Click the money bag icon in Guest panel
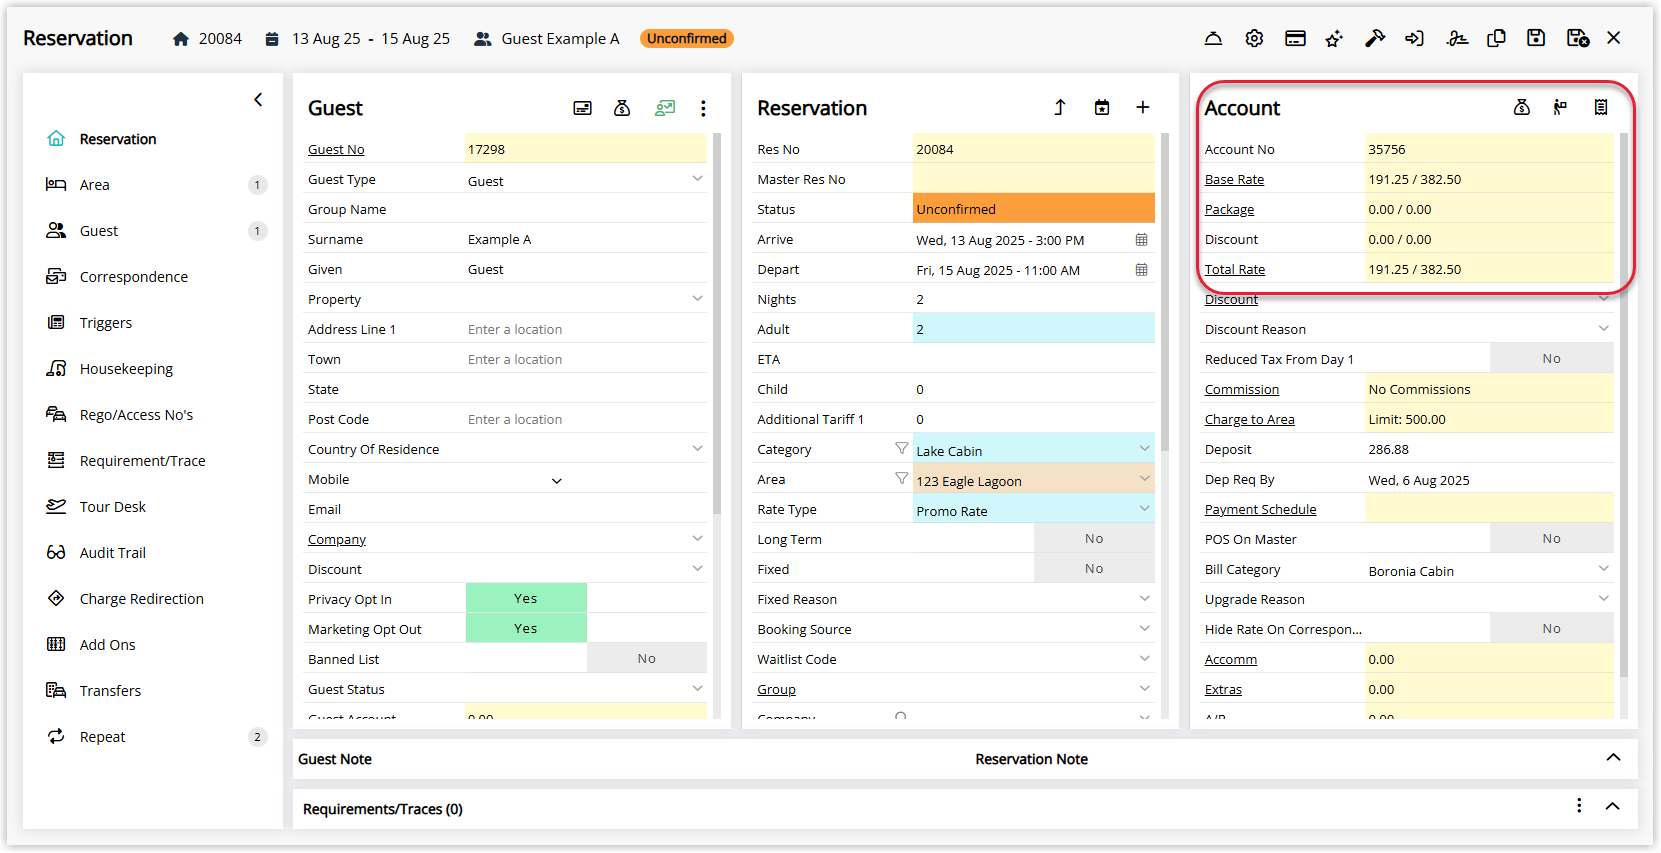The height and width of the screenshot is (853, 1661). 622,108
